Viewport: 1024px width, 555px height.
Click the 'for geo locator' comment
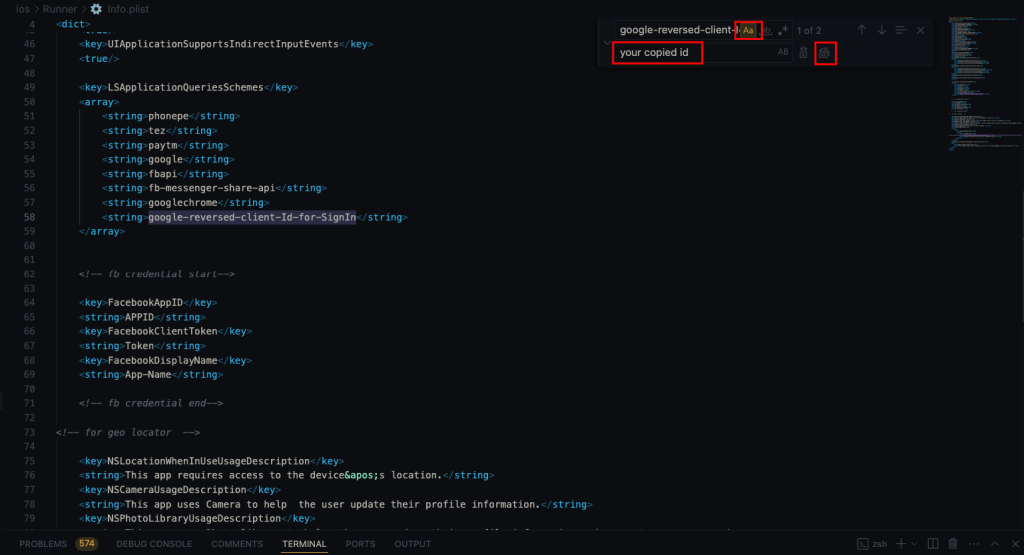(x=128, y=432)
